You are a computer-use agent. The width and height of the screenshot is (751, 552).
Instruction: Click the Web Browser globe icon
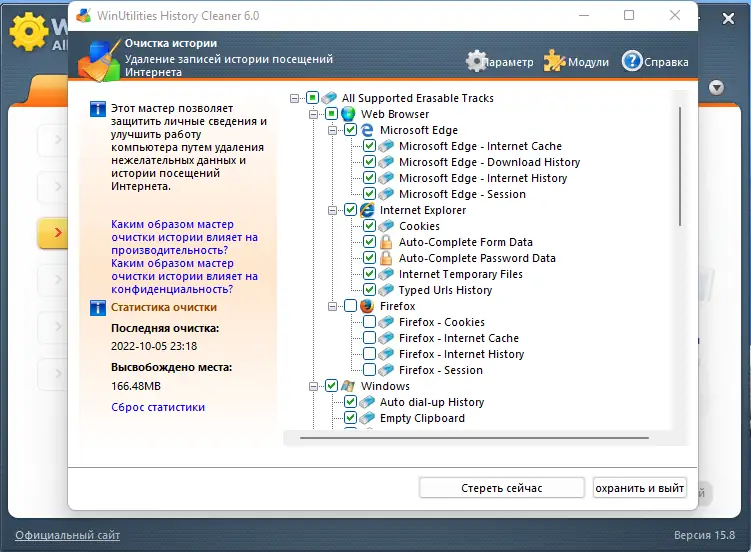348,114
